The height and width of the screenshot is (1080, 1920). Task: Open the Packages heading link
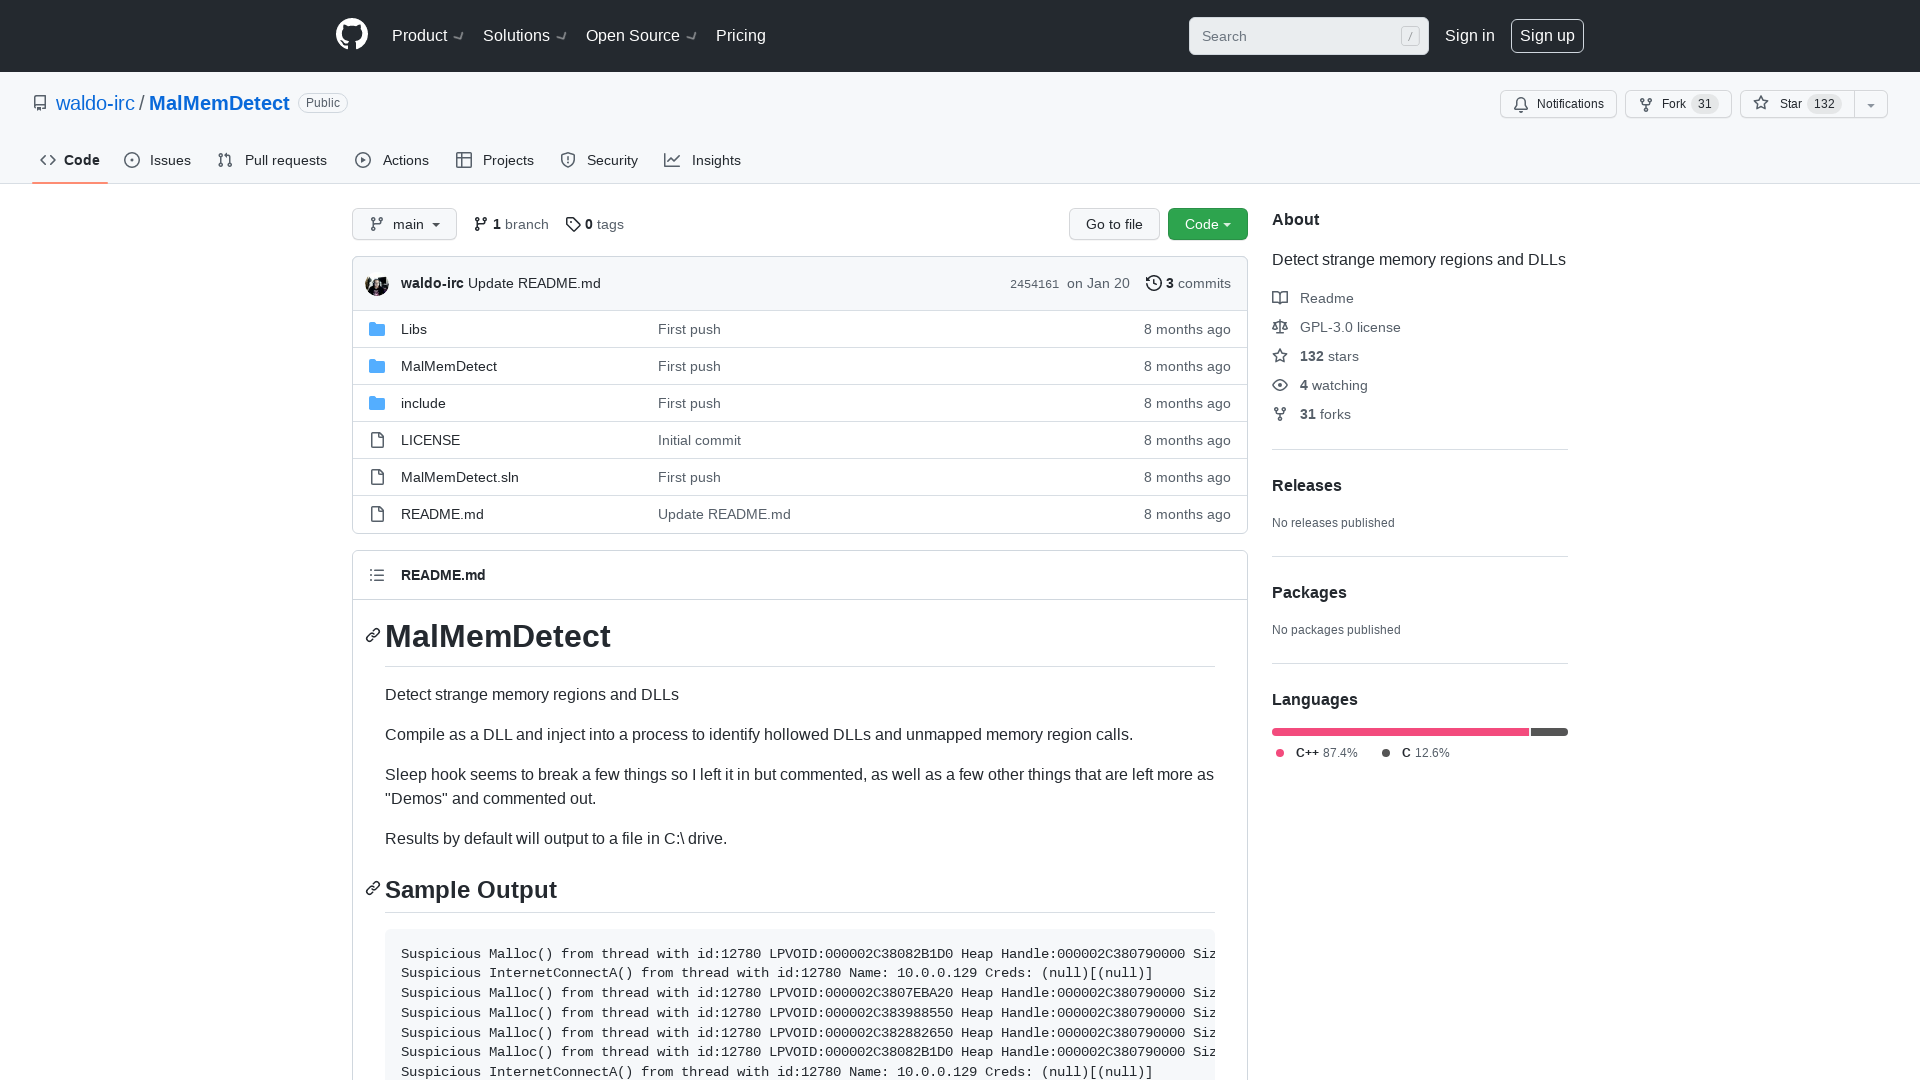click(x=1309, y=592)
